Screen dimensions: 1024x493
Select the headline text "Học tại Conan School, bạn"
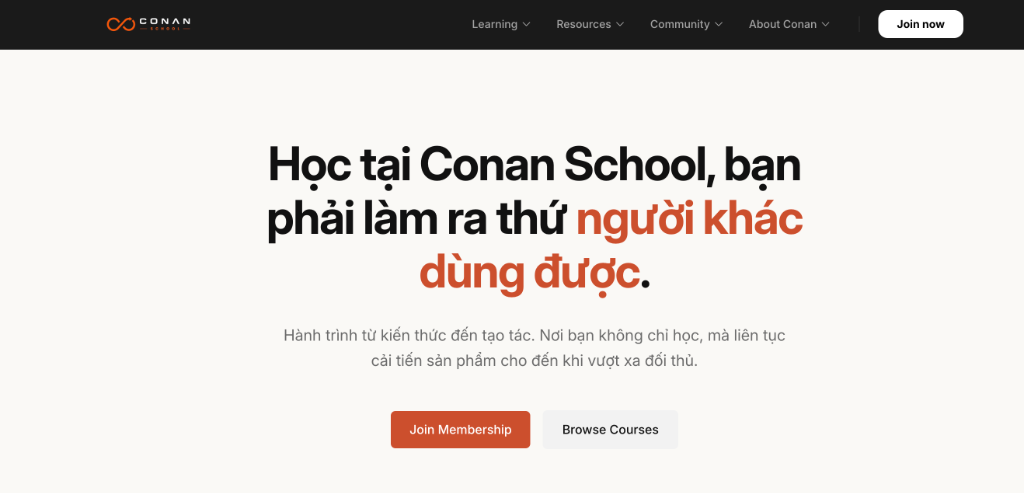534,166
